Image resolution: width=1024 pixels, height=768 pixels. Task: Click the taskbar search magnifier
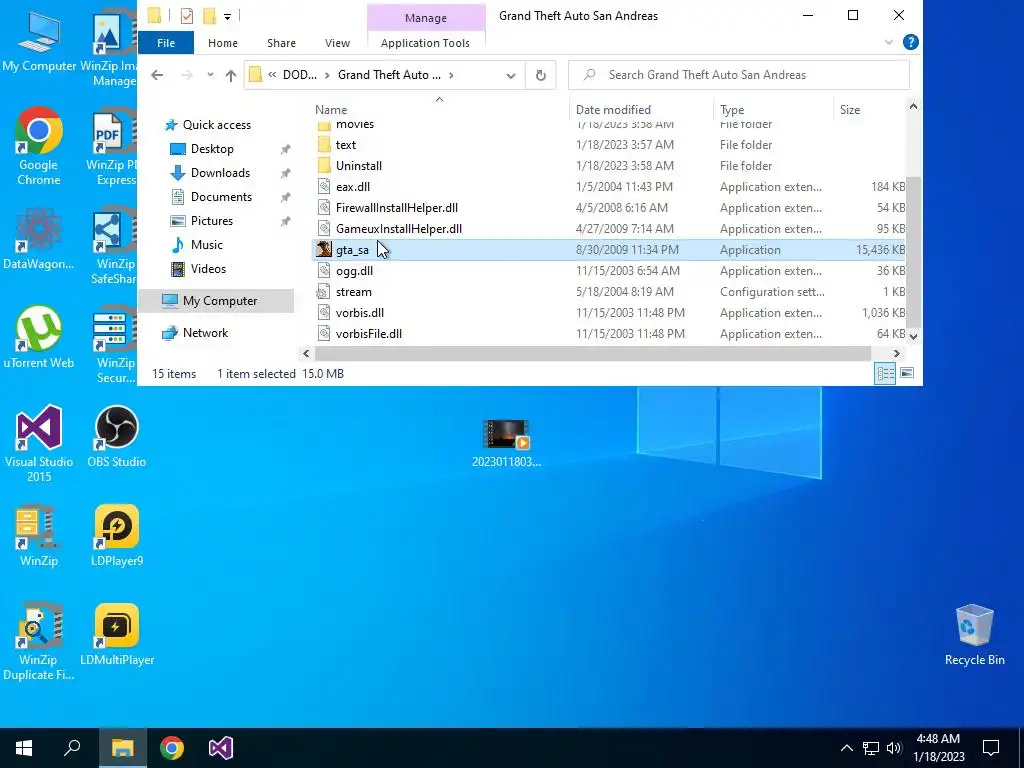click(72, 748)
